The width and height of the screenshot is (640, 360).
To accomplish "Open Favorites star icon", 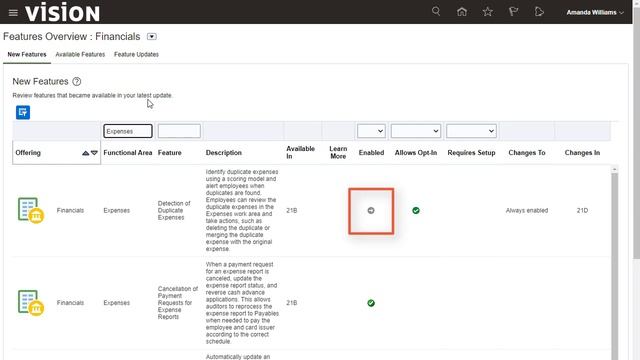I will (487, 11).
